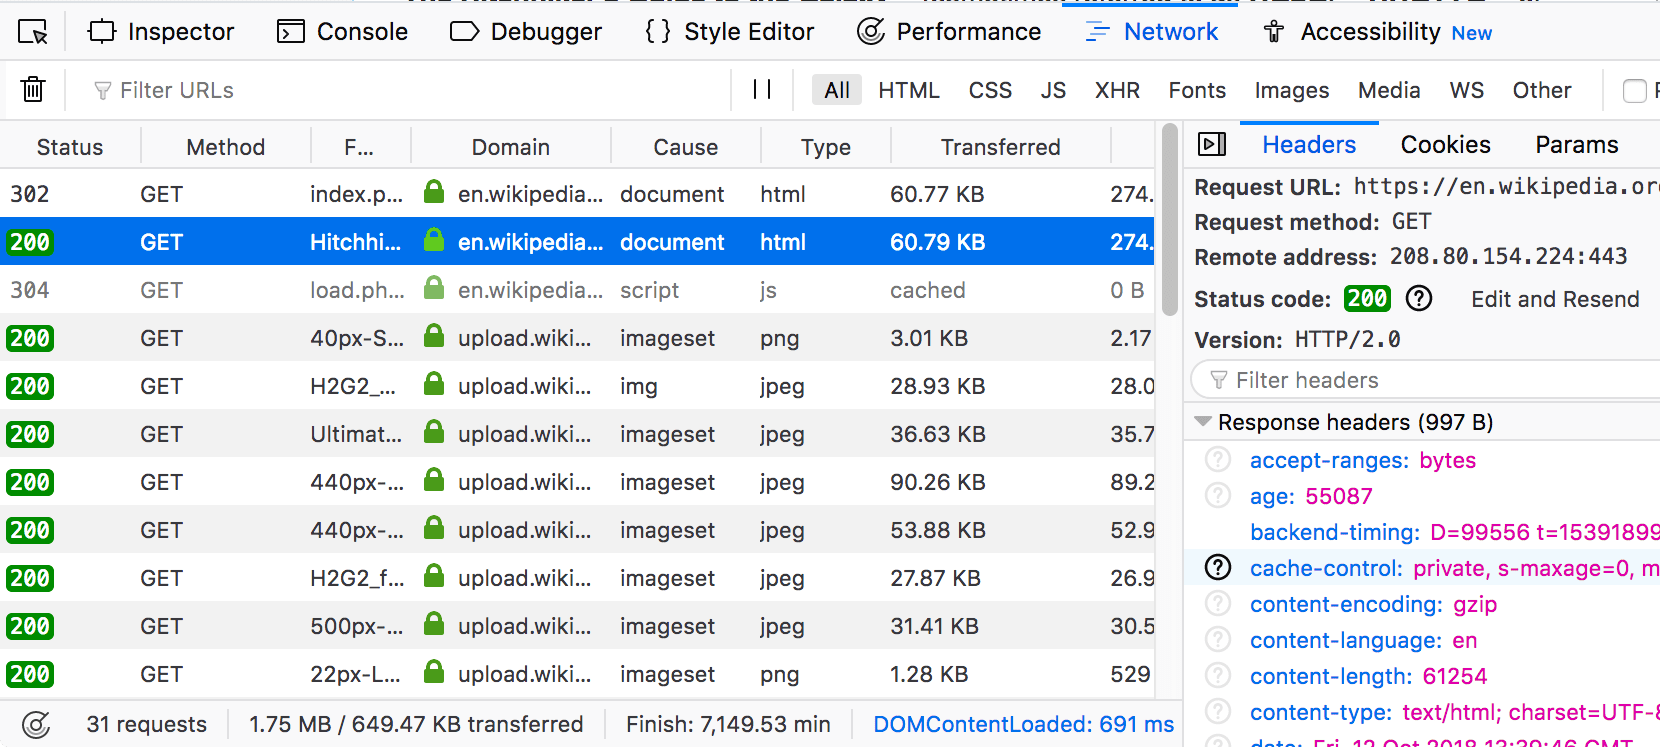Filter requests by JS
Viewport: 1660px width, 747px height.
point(1053,90)
